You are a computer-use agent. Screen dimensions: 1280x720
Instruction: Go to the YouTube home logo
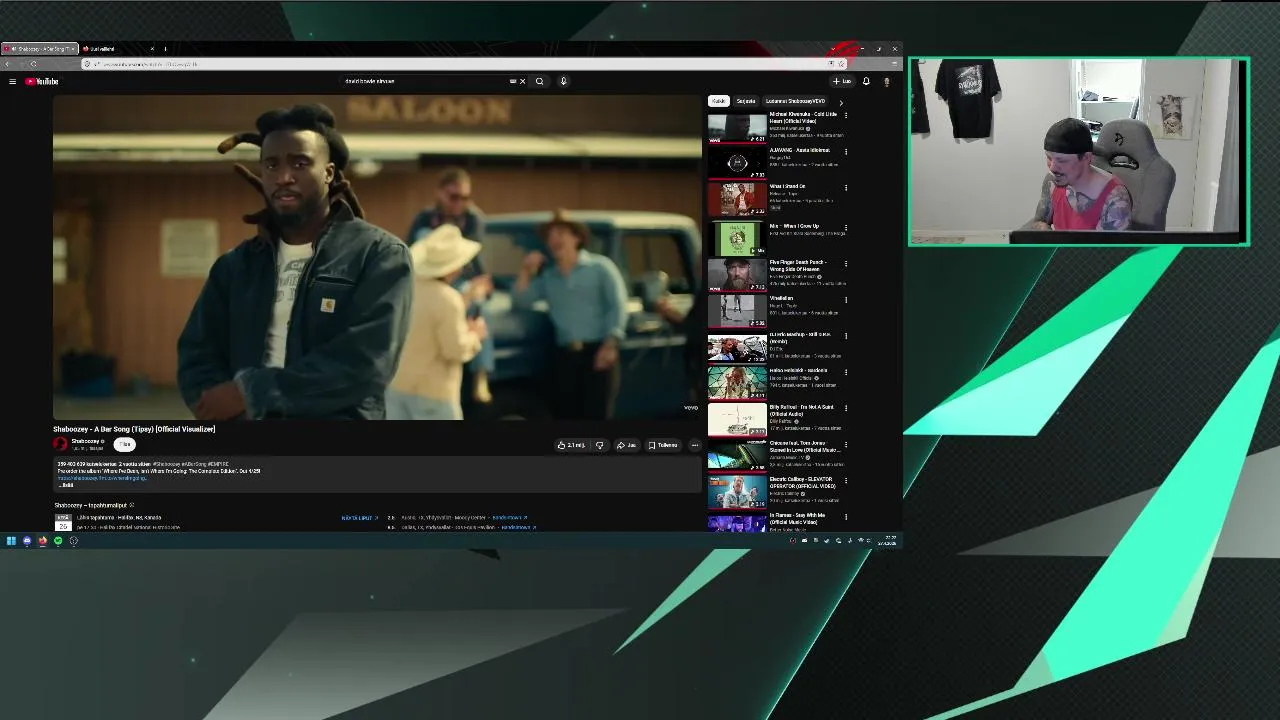[42, 81]
